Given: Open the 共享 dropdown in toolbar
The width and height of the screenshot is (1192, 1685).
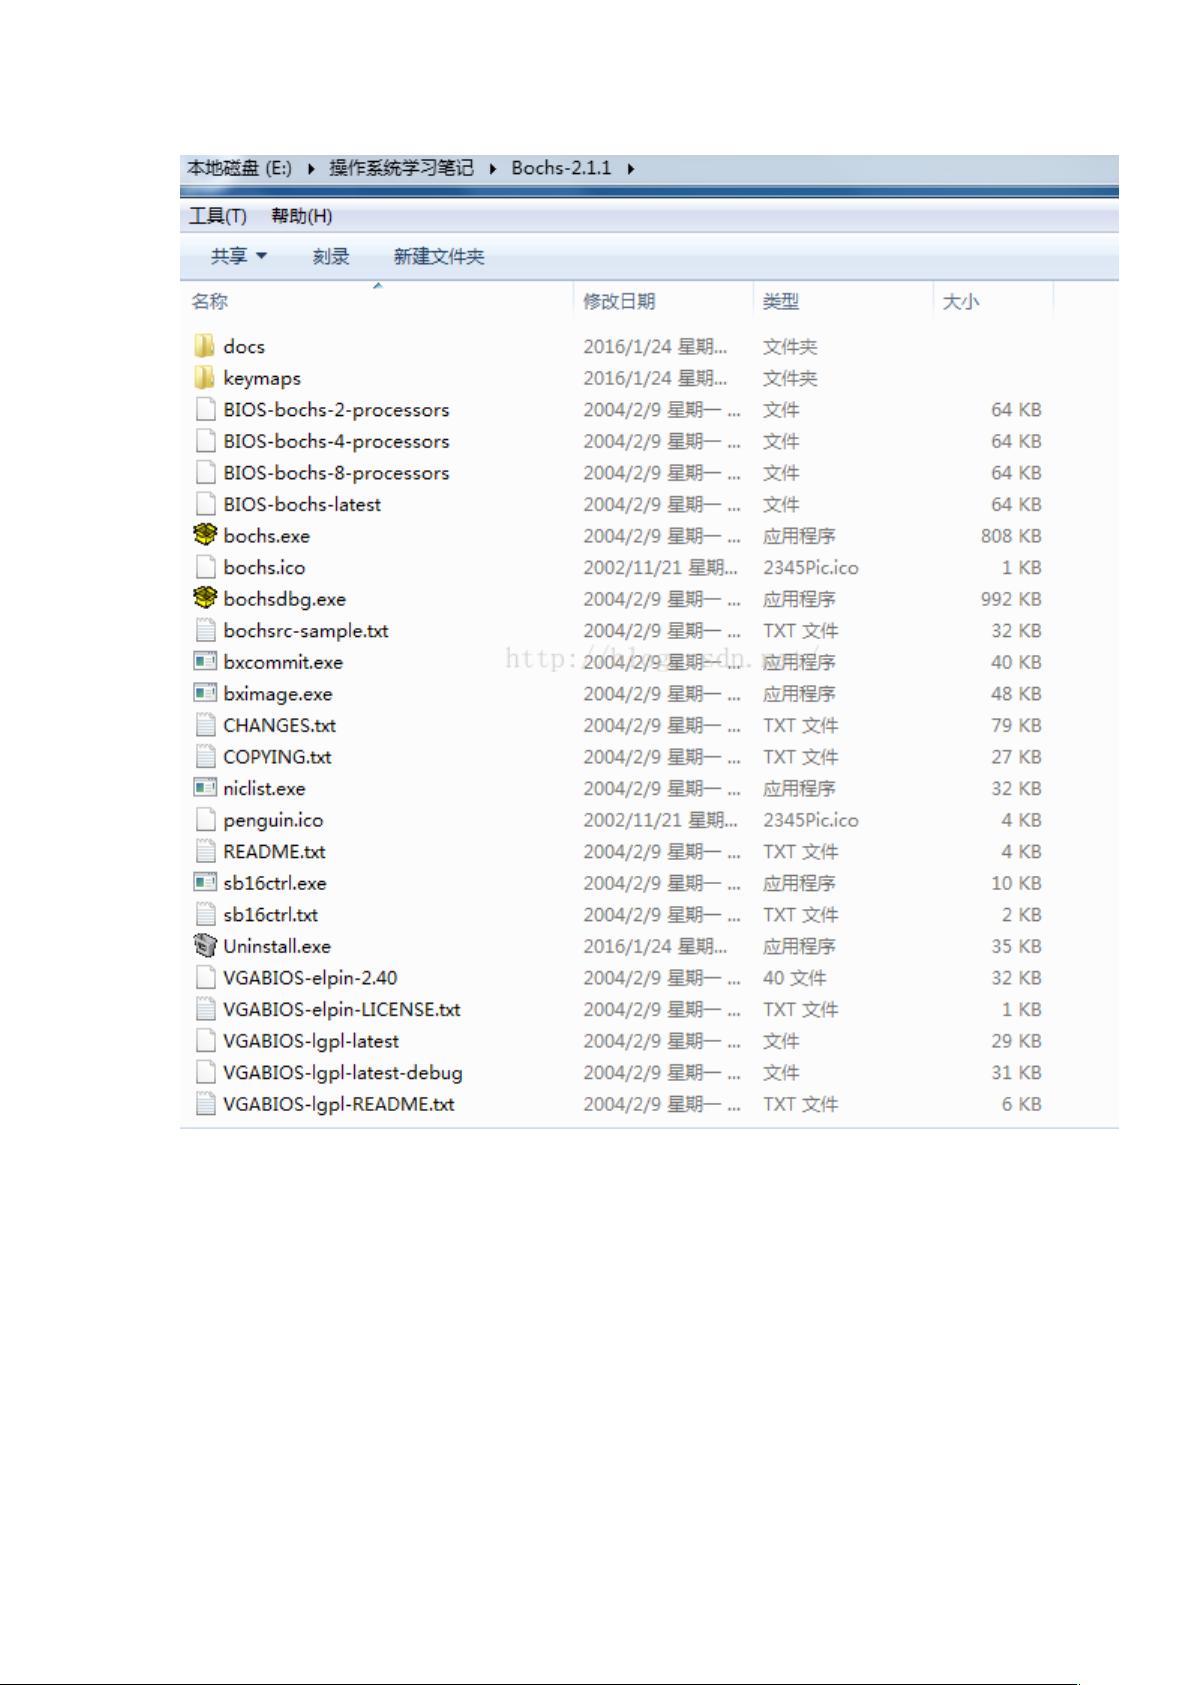Looking at the screenshot, I should (x=239, y=256).
